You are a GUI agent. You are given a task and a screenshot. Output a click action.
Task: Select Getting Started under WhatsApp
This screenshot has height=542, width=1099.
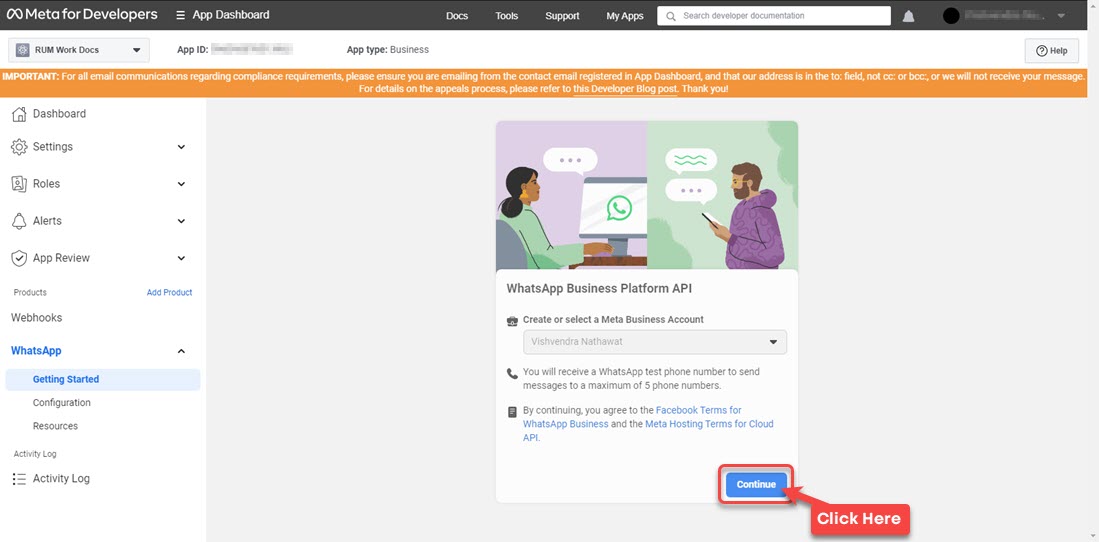[x=102, y=379]
